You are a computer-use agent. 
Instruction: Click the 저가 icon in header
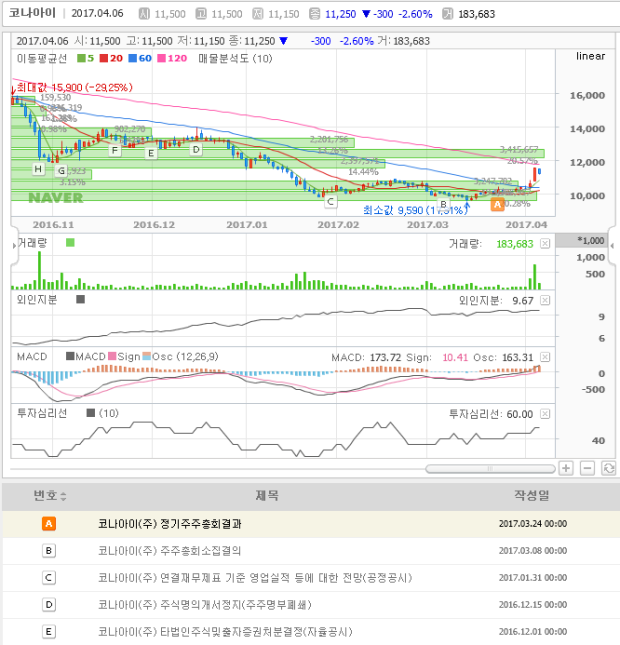pyautogui.click(x=258, y=14)
